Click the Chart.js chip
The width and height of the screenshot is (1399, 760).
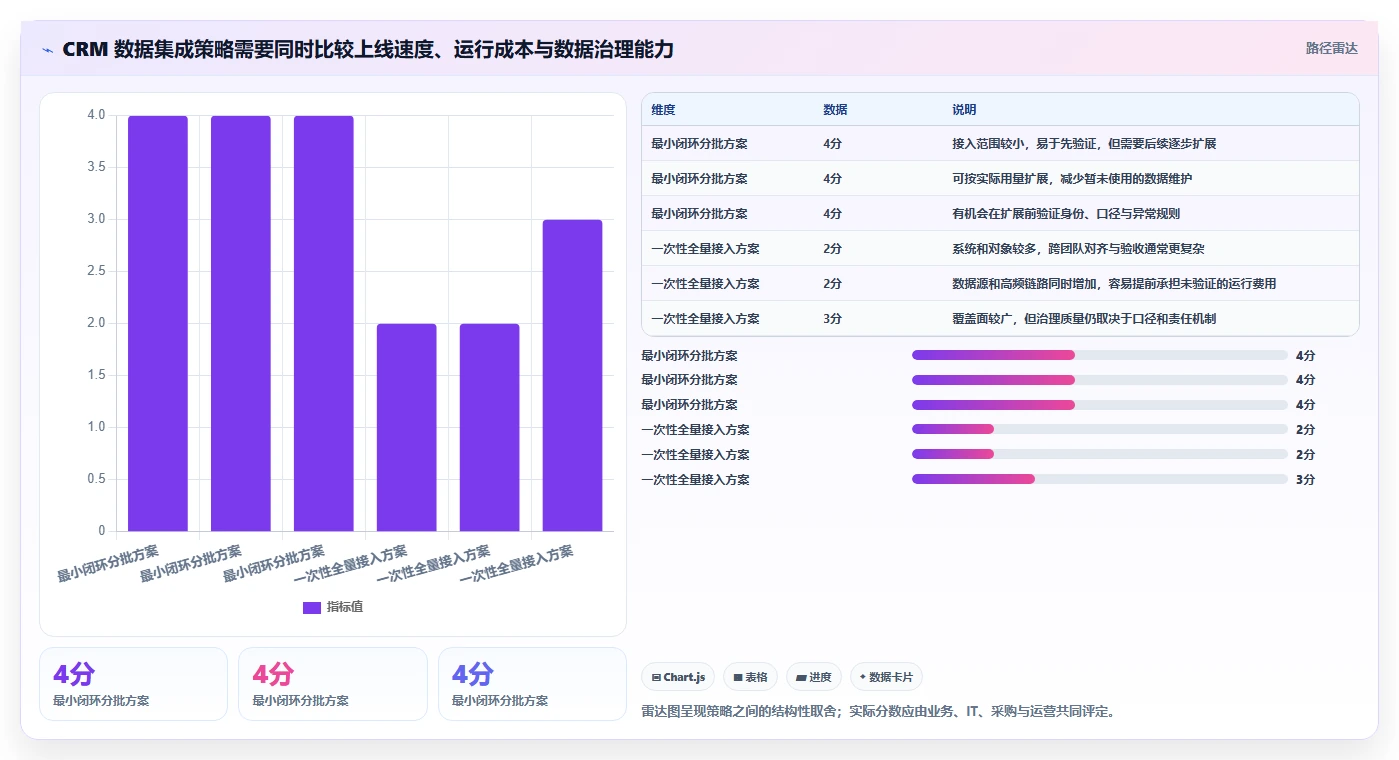(678, 677)
